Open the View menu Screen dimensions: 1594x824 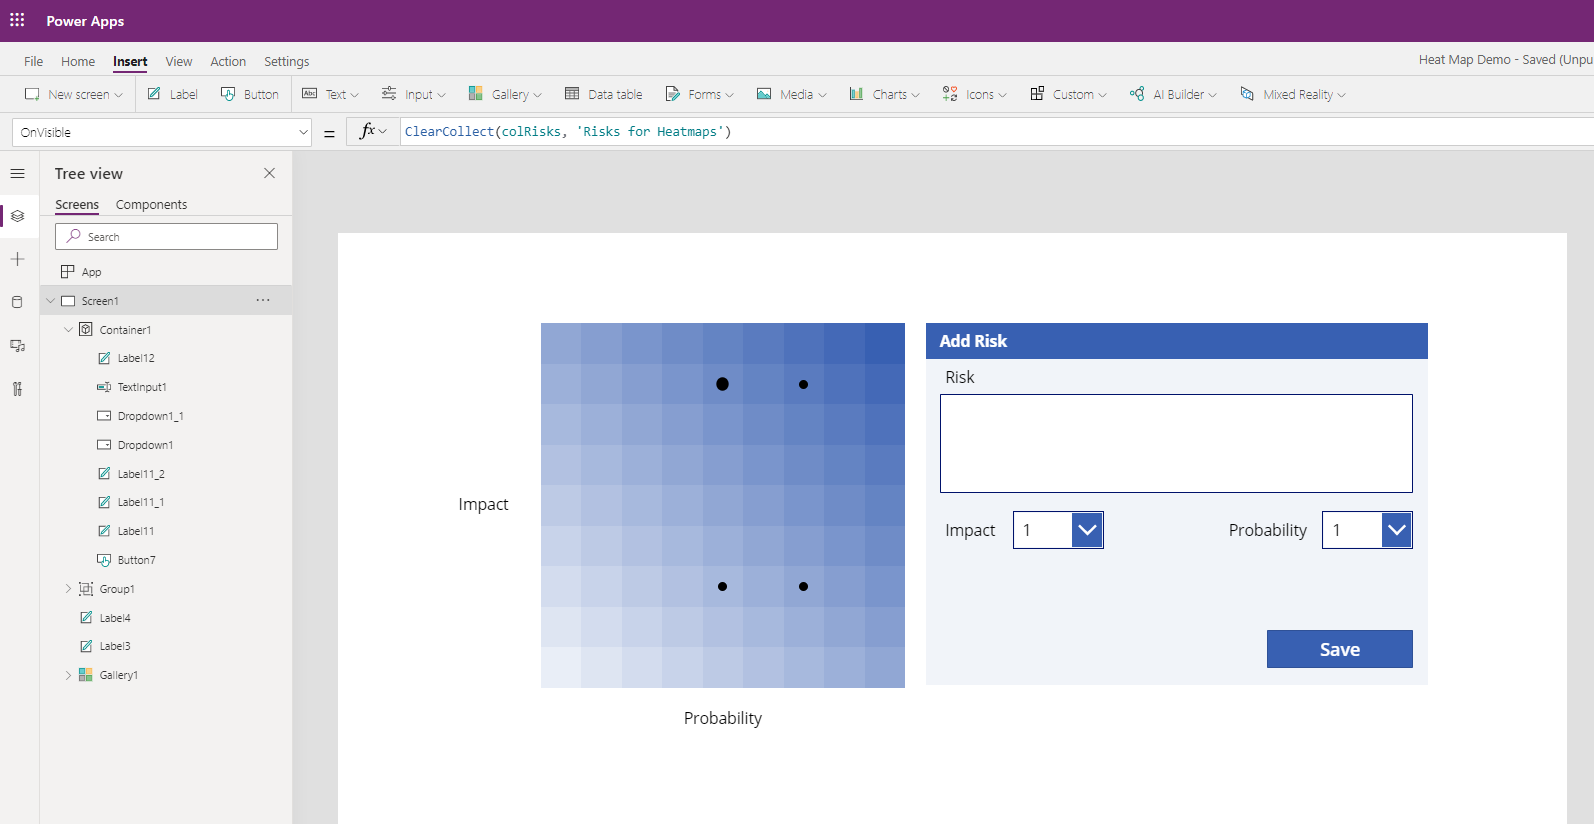[x=179, y=61]
